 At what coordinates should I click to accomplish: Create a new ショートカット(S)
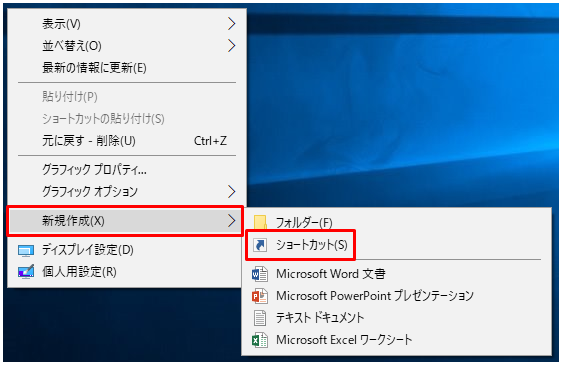point(396,245)
